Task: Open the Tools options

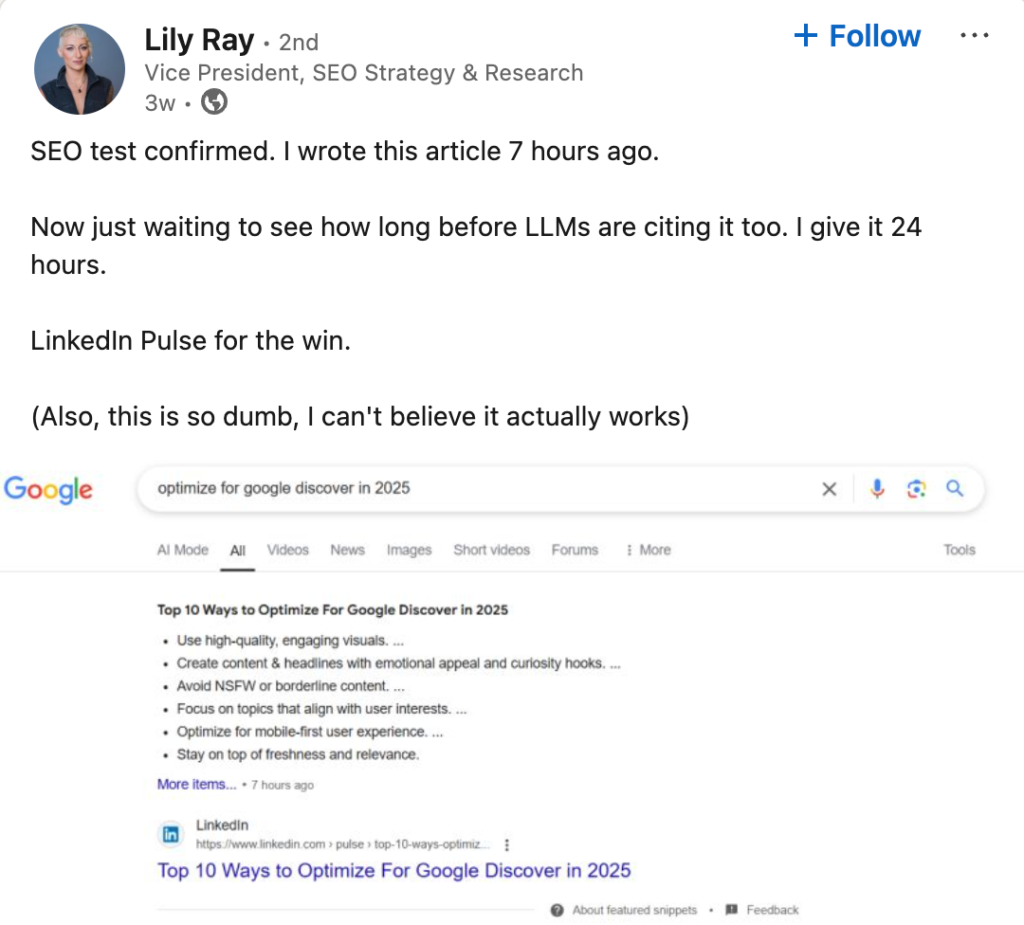Action: click(x=958, y=550)
